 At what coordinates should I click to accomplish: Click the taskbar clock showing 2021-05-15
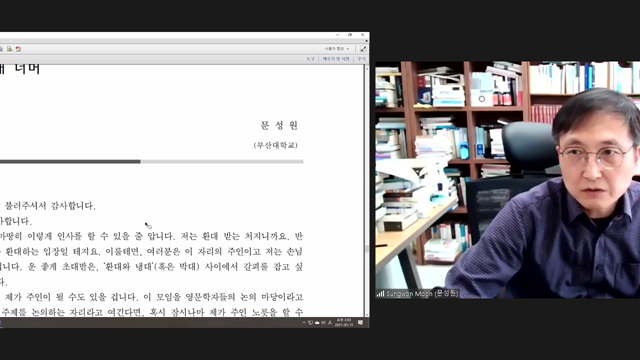click(x=344, y=323)
